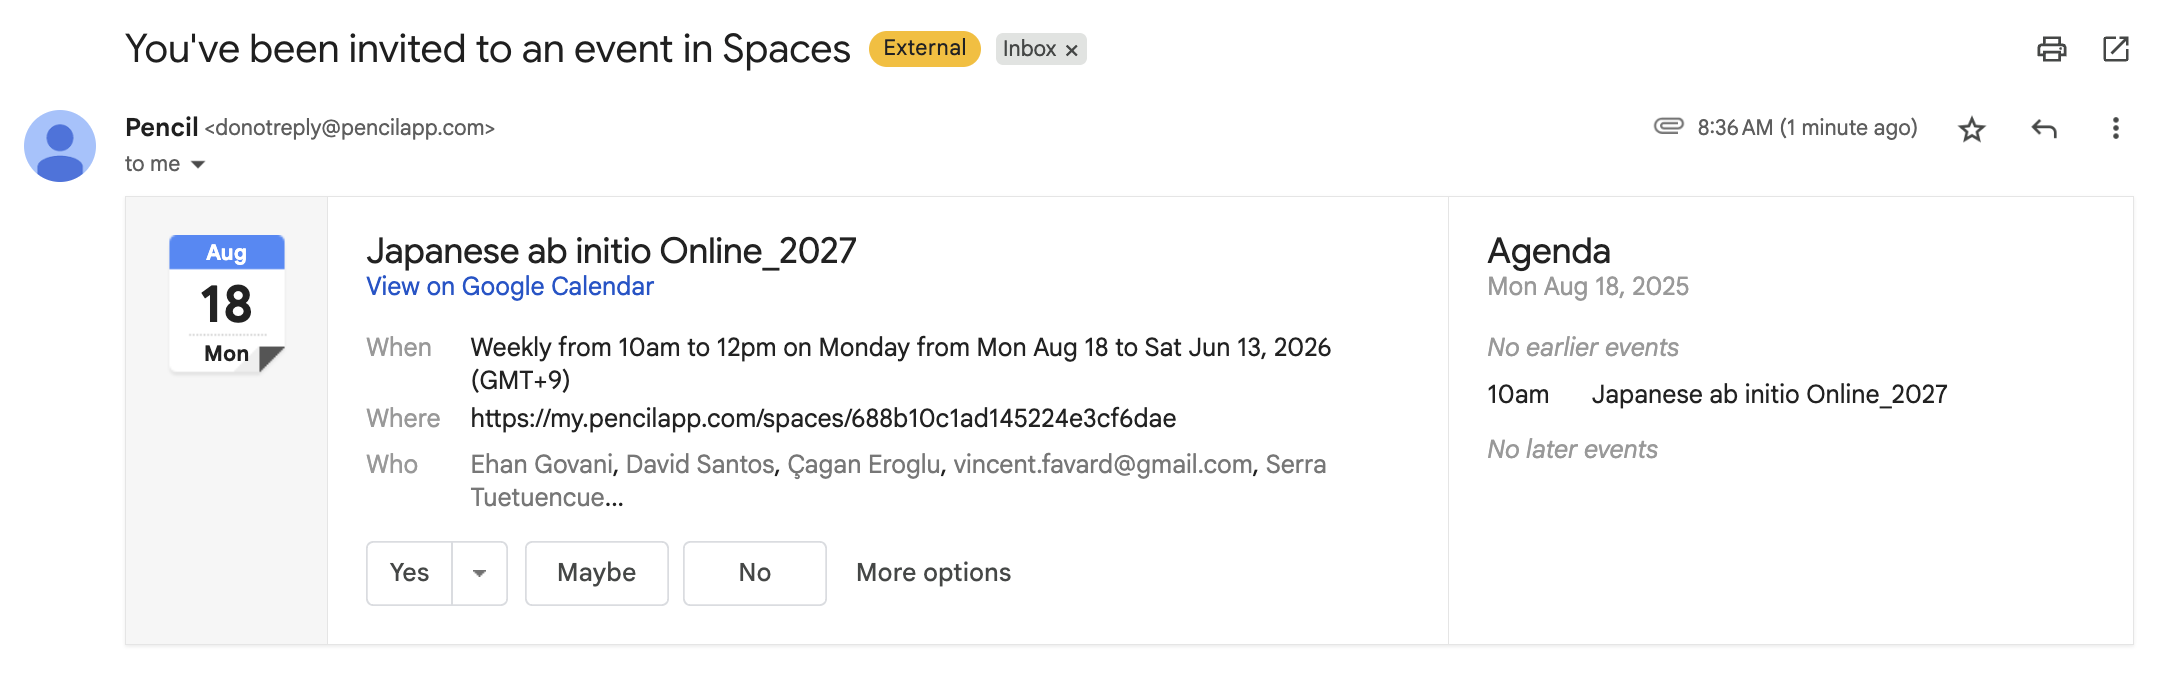Open View on Google Calendar
This screenshot has width=2162, height=678.
click(x=509, y=287)
